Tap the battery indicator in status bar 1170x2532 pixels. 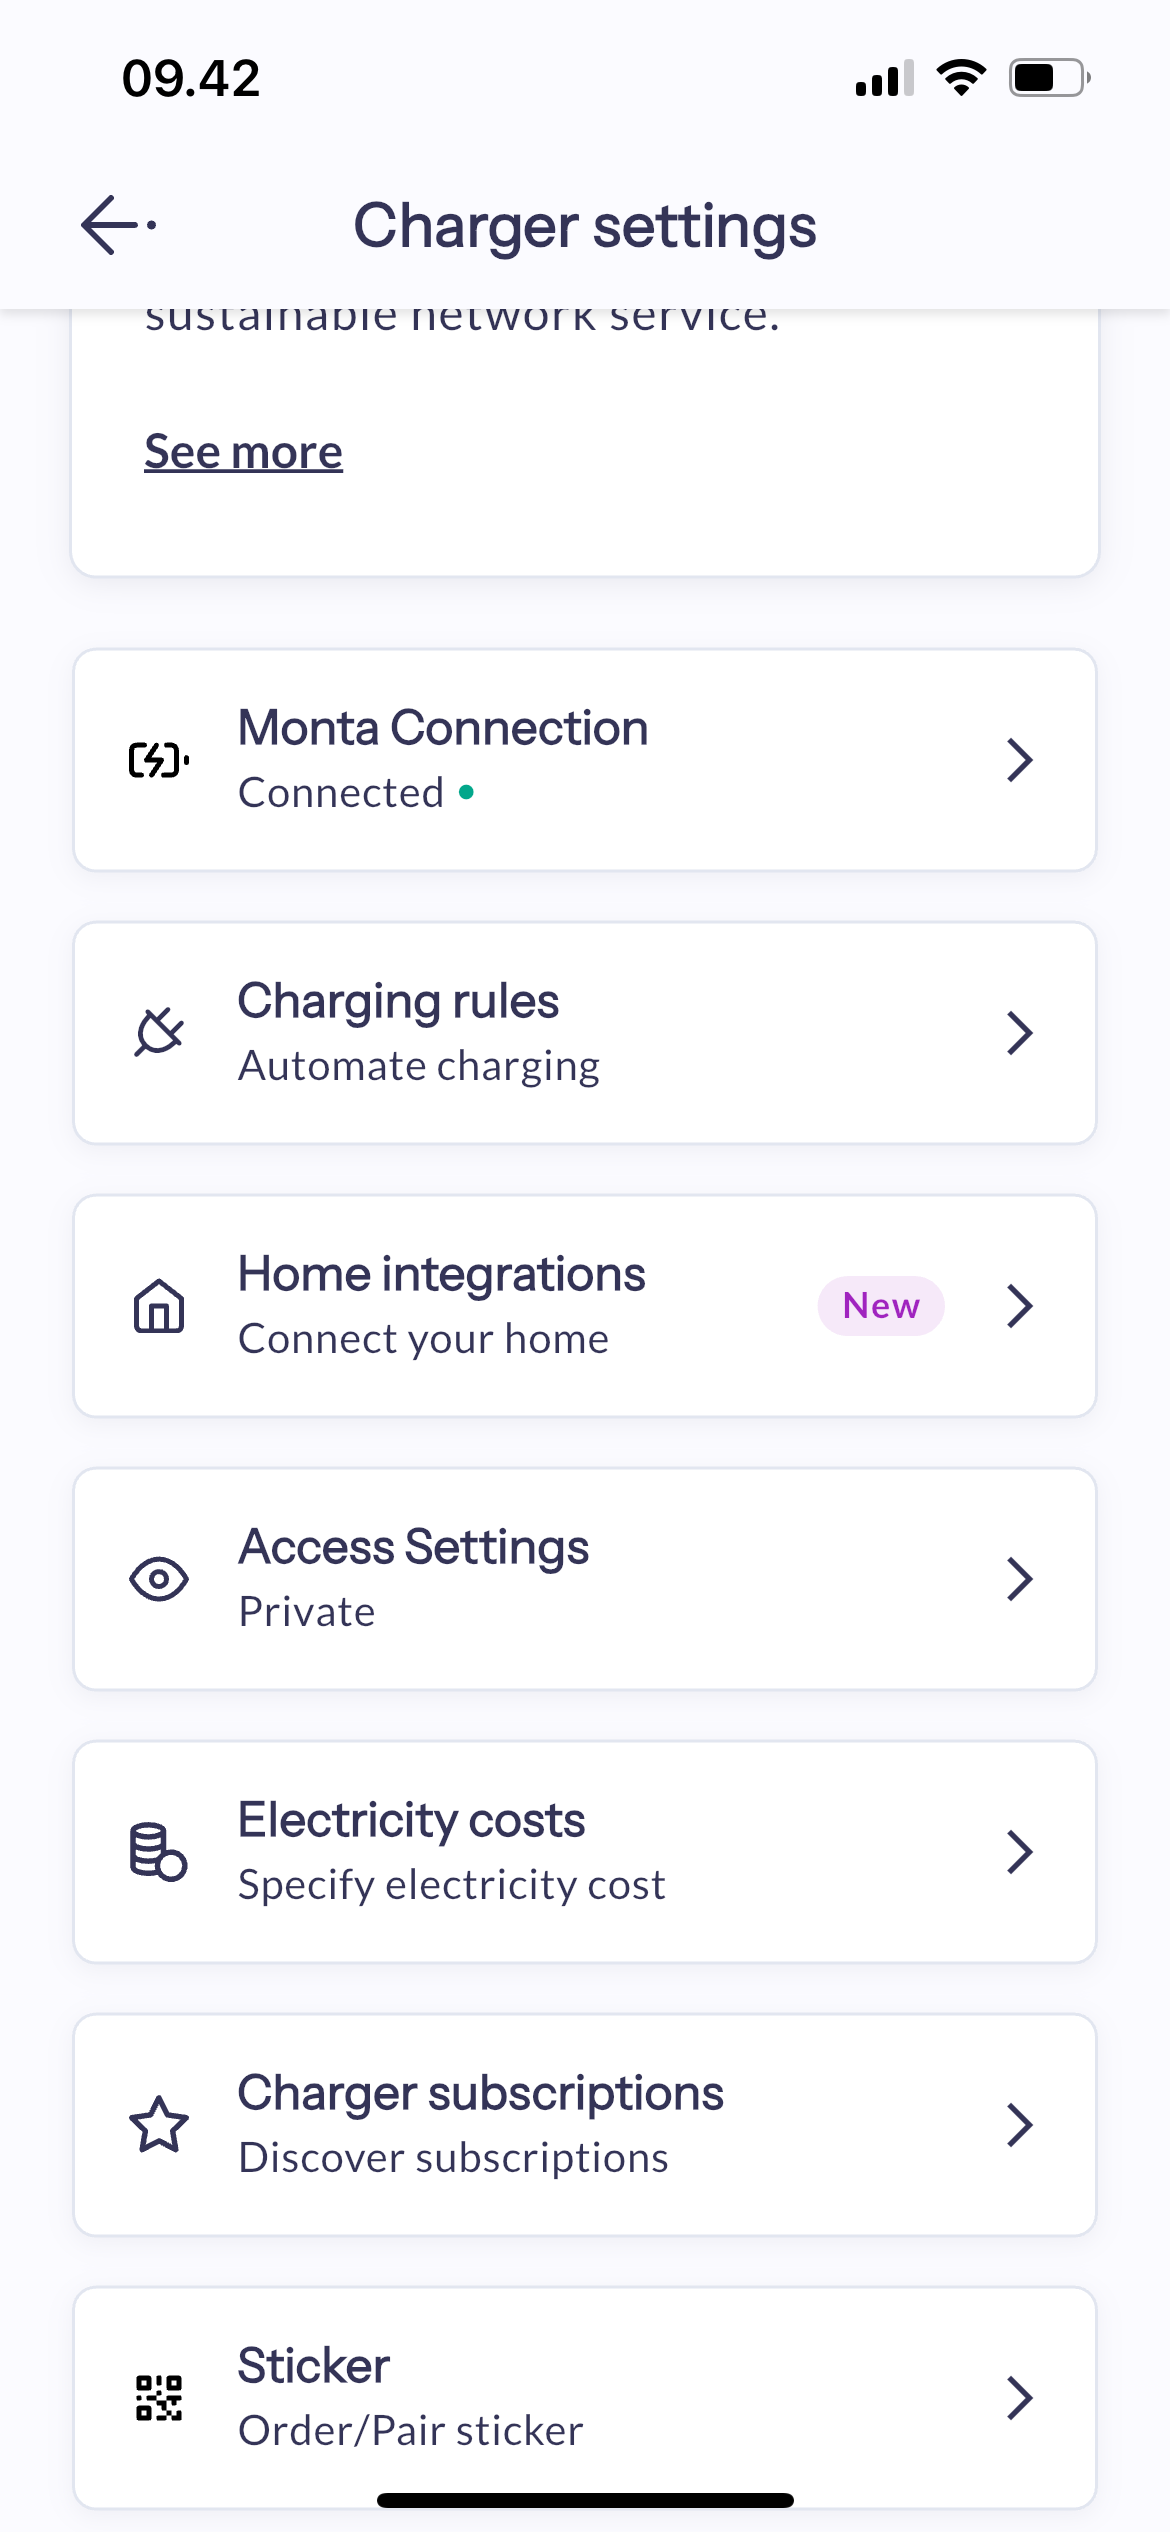(x=1048, y=78)
